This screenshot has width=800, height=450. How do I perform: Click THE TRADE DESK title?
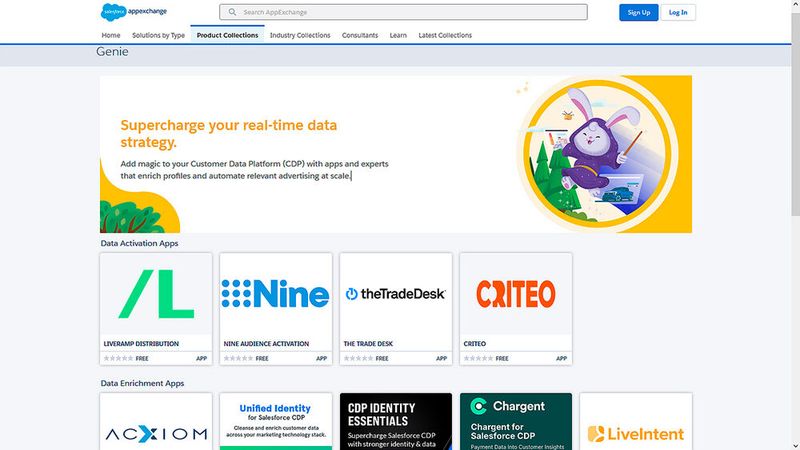[368, 344]
